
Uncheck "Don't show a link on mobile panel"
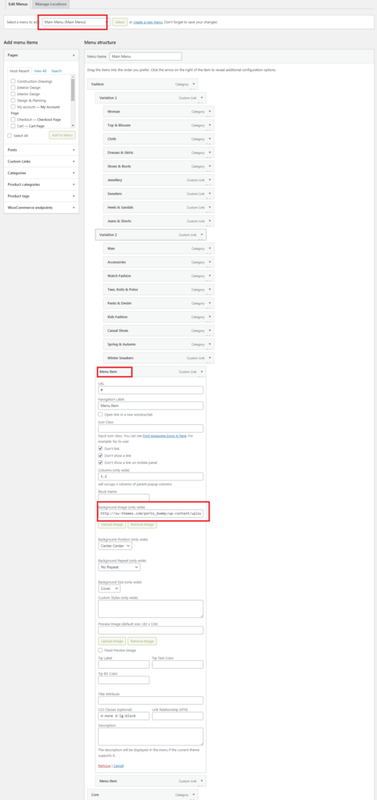pyautogui.click(x=100, y=462)
